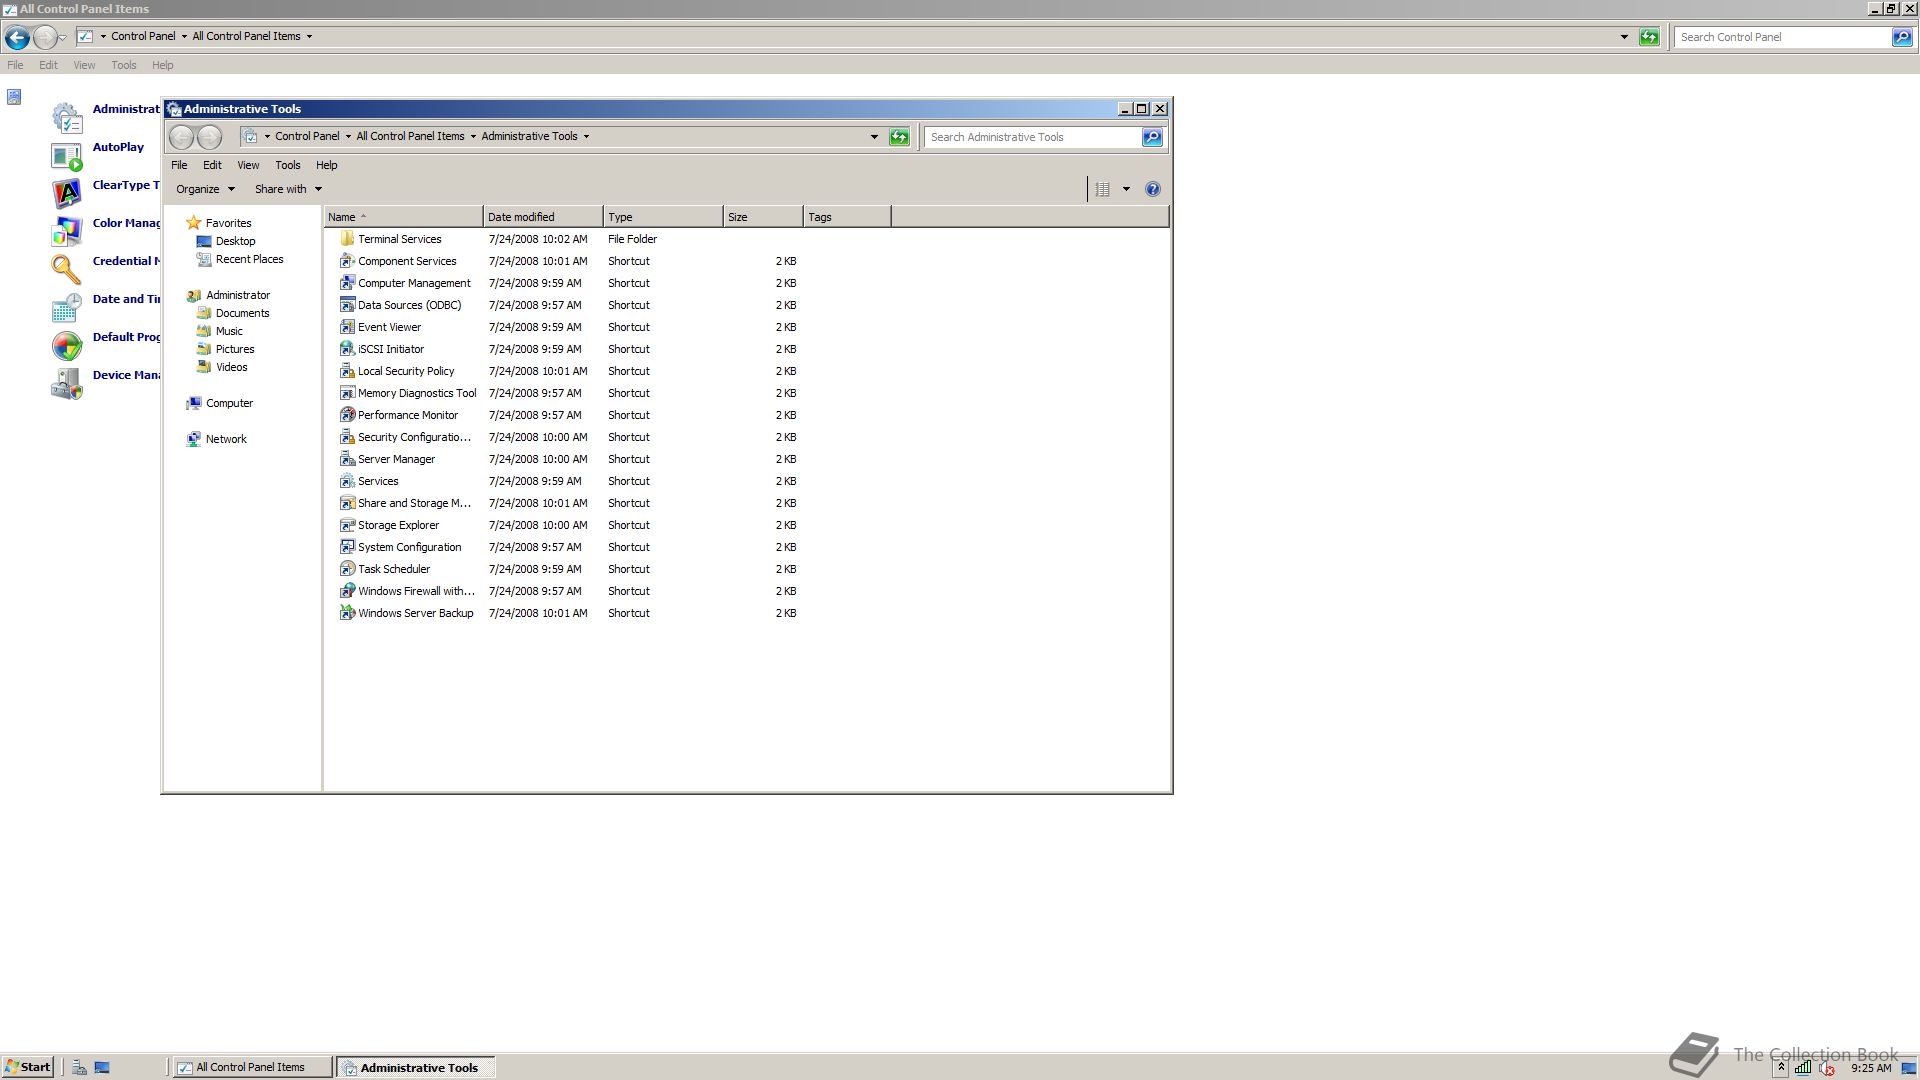Viewport: 1920px width, 1080px height.
Task: Select Memory Diagnostics Tool icon
Action: pos(347,393)
